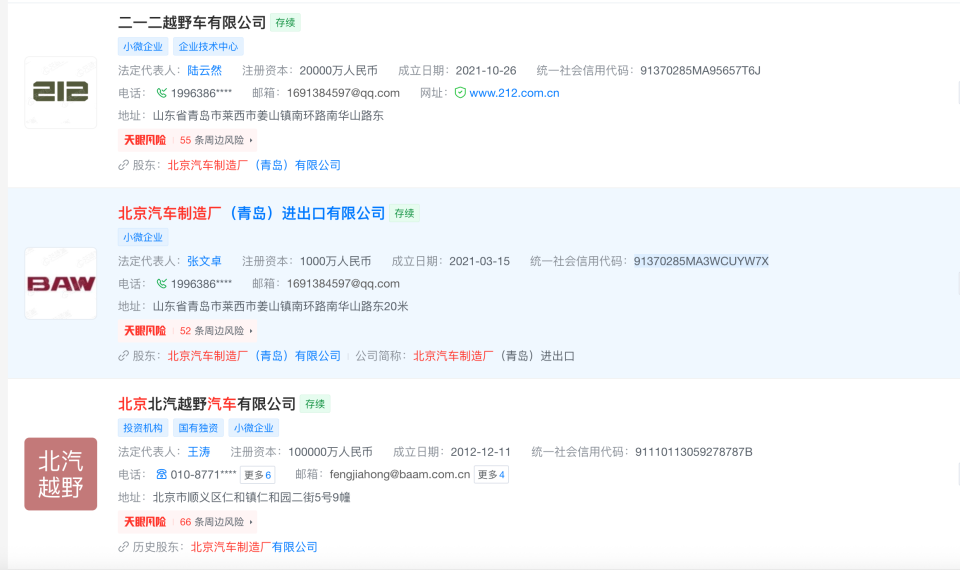Viewport: 960px width, 570px height.
Task: Click the green shield icon beside website
Action: pyautogui.click(x=460, y=93)
